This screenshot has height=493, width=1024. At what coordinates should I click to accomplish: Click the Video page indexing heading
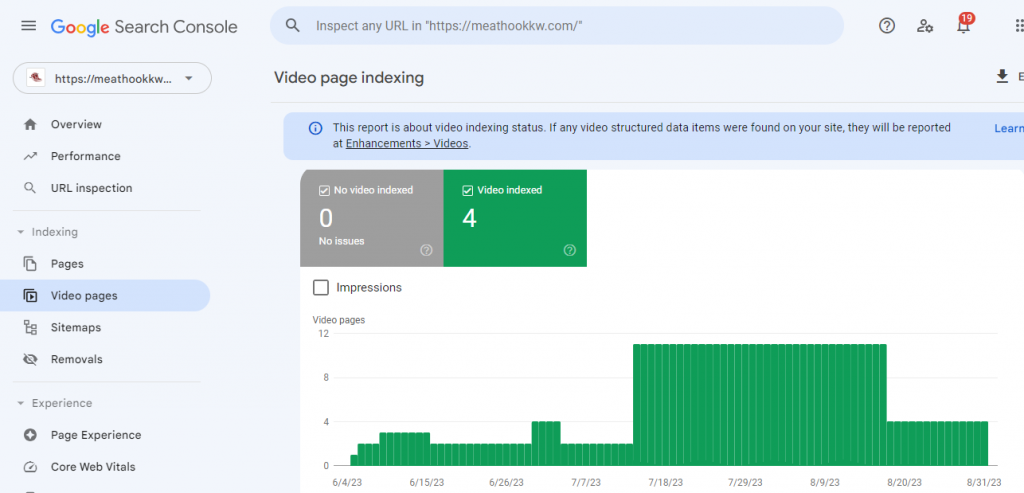[349, 78]
